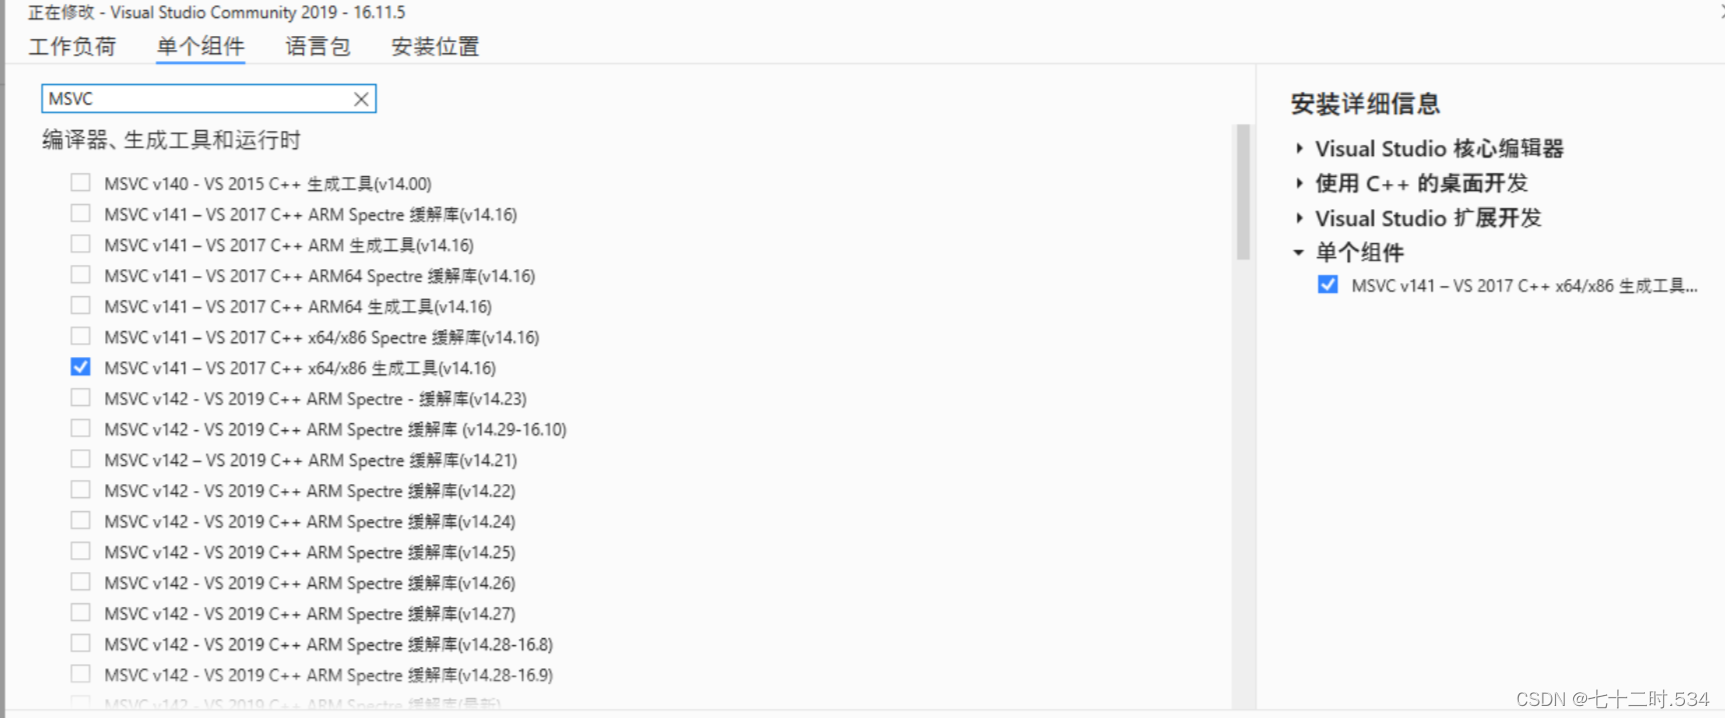Check MSVC v142 ARM Spectre 缓解库(v14.21)
The height and width of the screenshot is (718, 1725).
coord(80,459)
